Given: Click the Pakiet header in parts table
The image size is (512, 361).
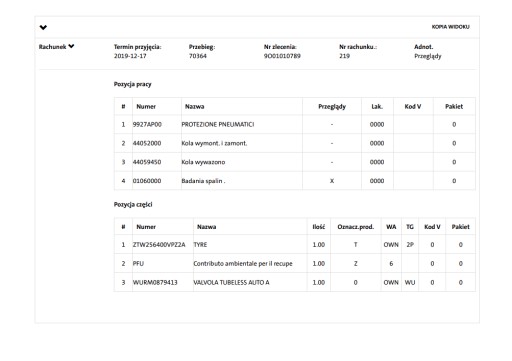Looking at the screenshot, I should point(461,227).
